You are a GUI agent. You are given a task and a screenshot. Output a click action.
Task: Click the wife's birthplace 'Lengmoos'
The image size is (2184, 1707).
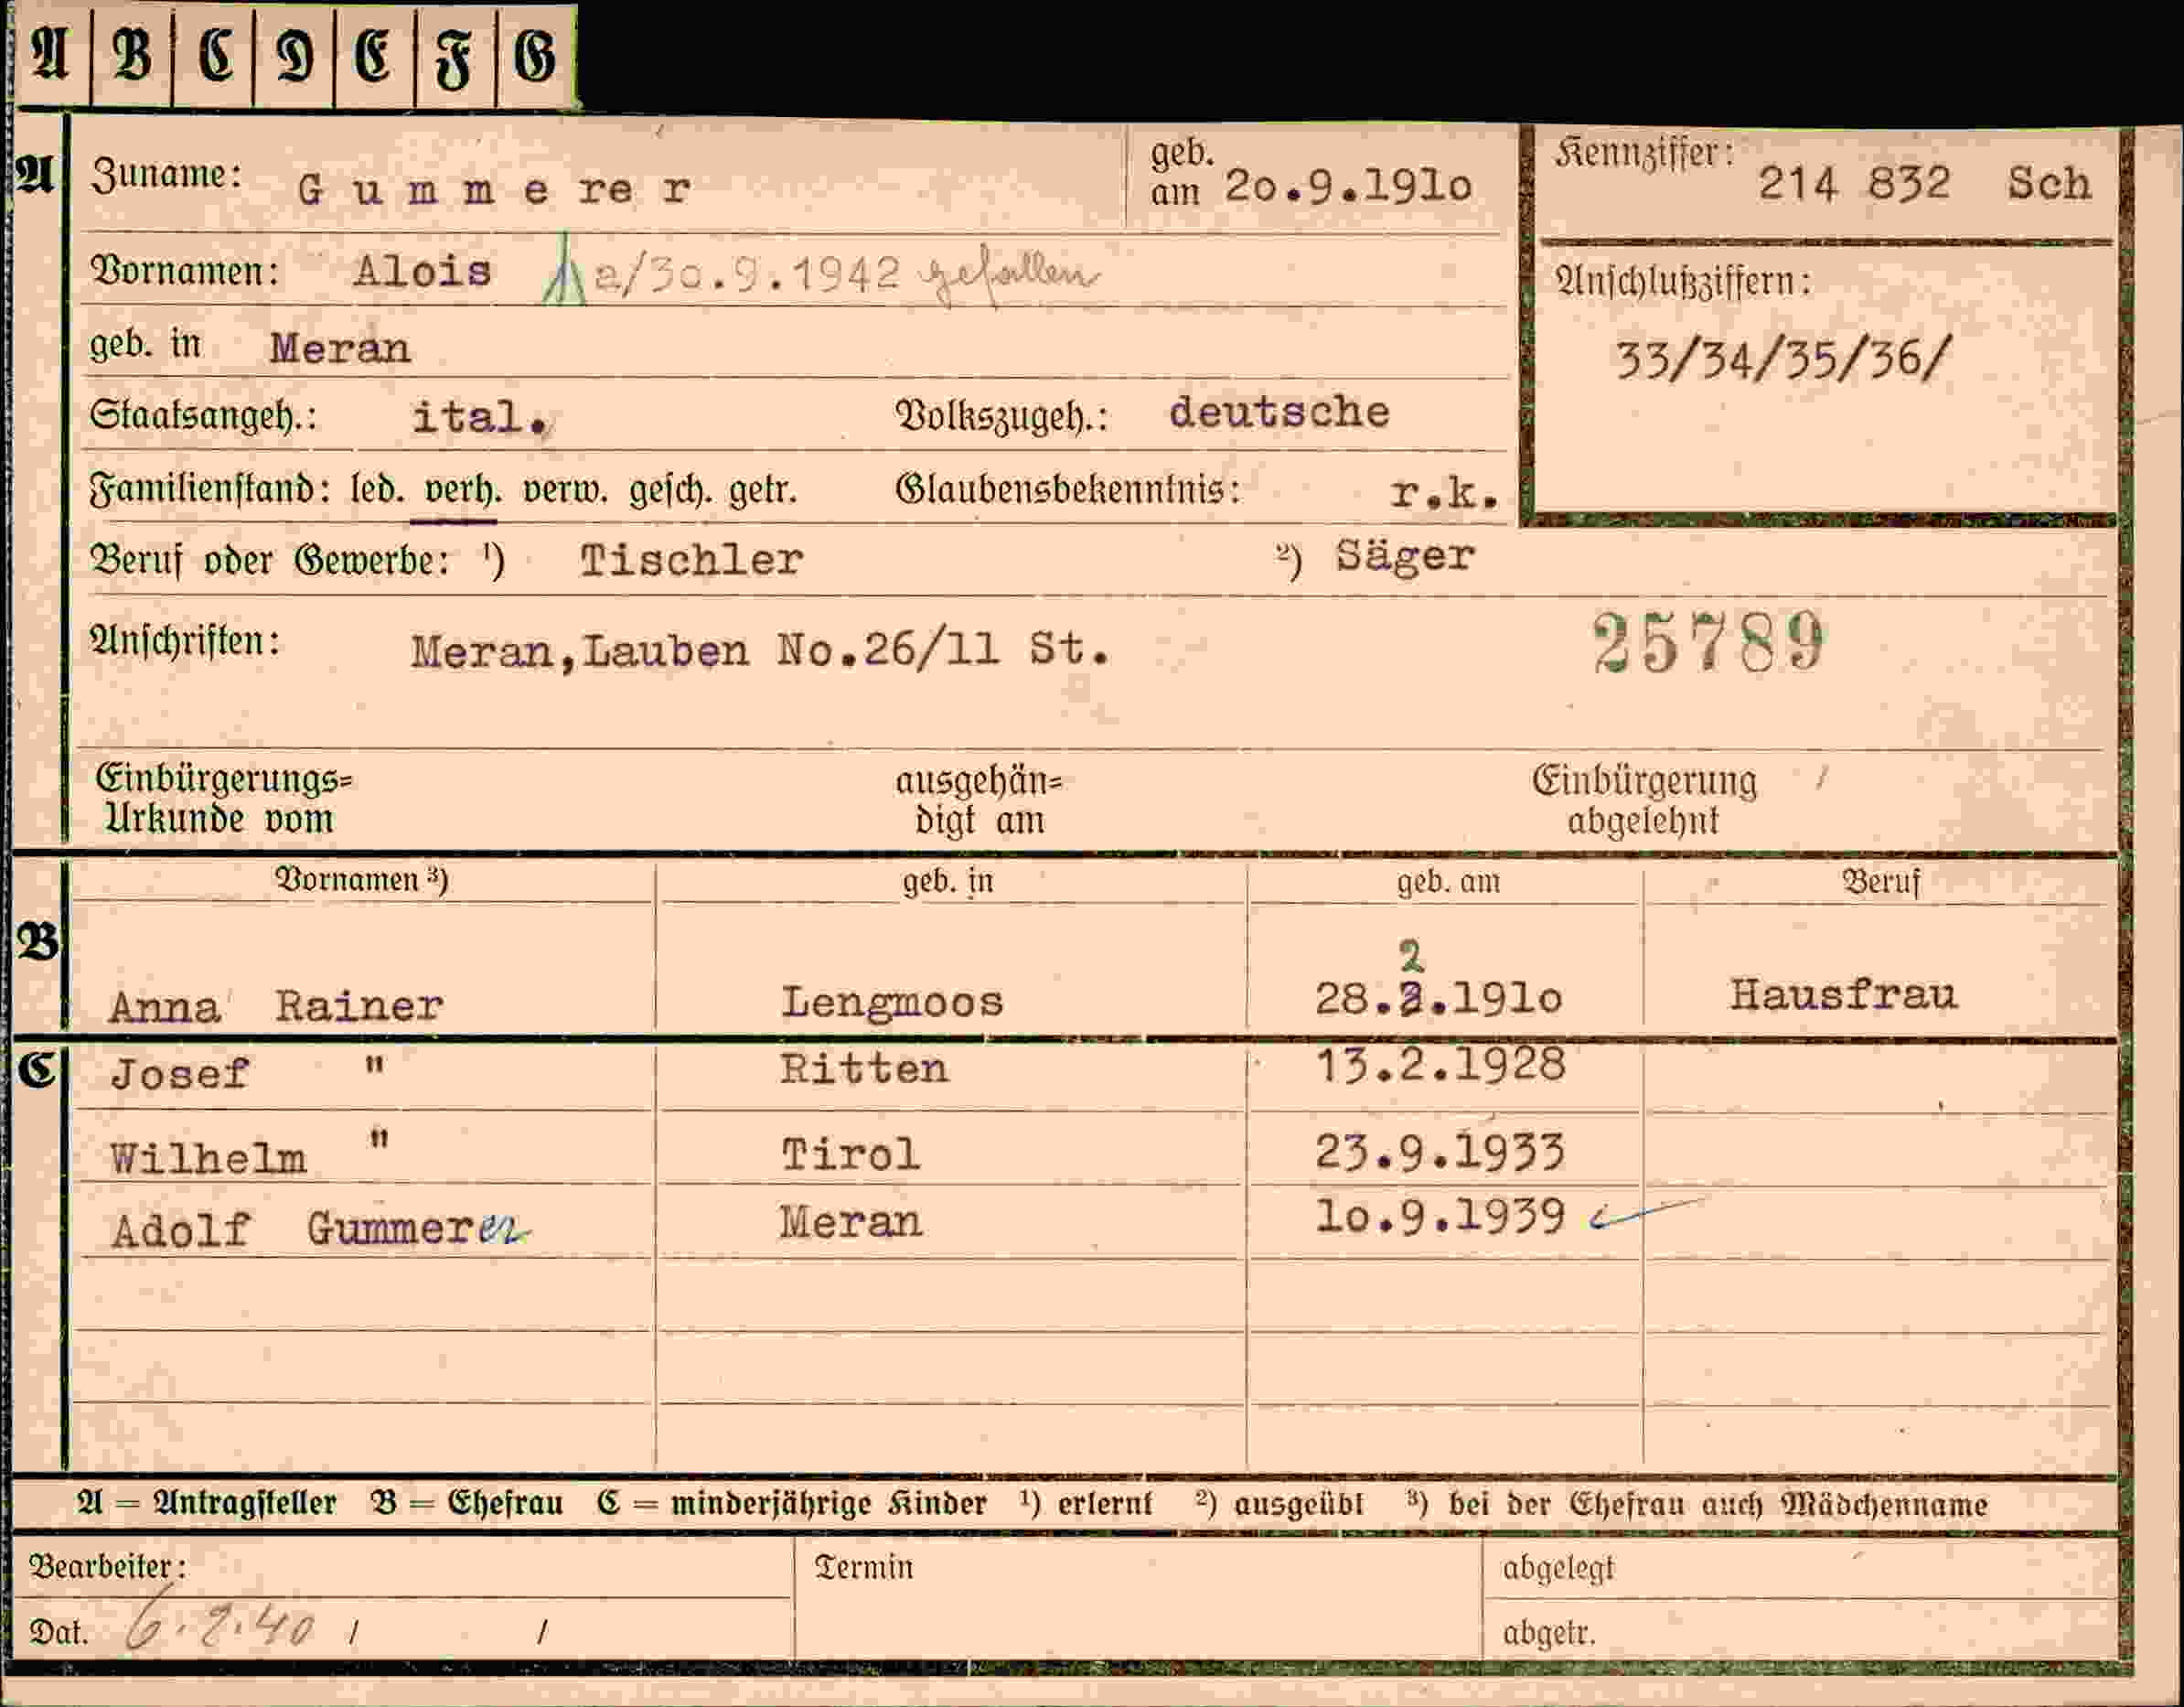892,1003
